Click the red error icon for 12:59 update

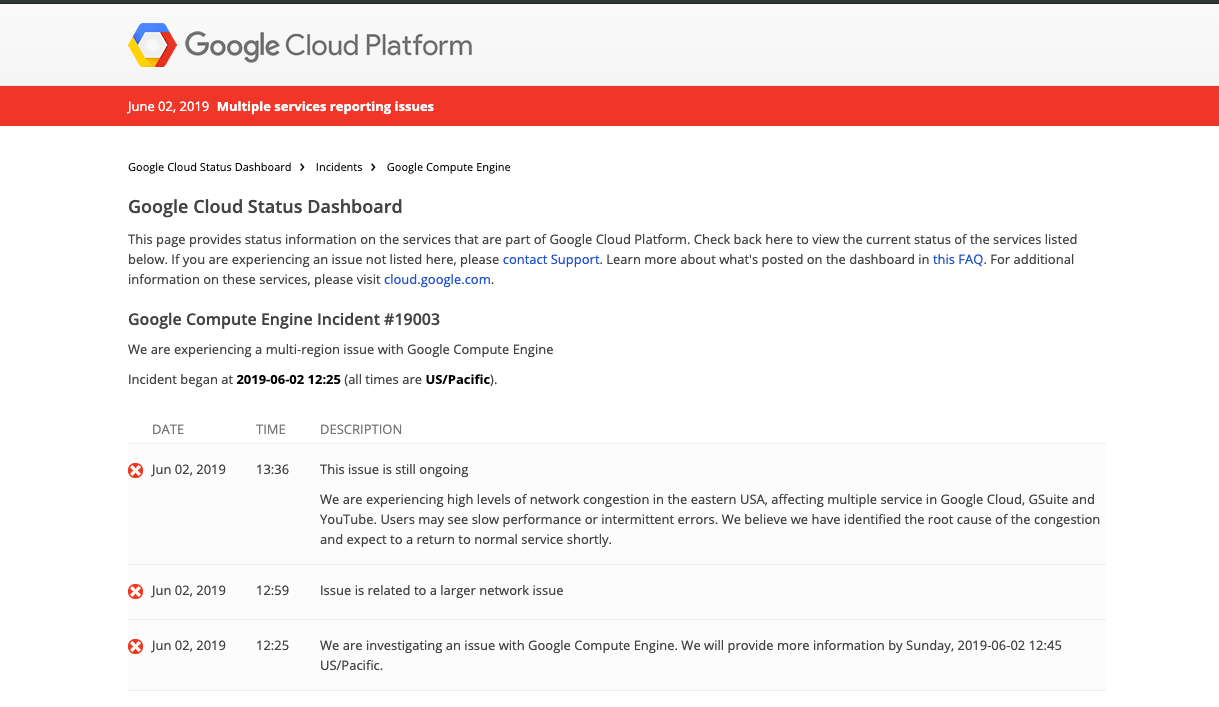tap(136, 591)
